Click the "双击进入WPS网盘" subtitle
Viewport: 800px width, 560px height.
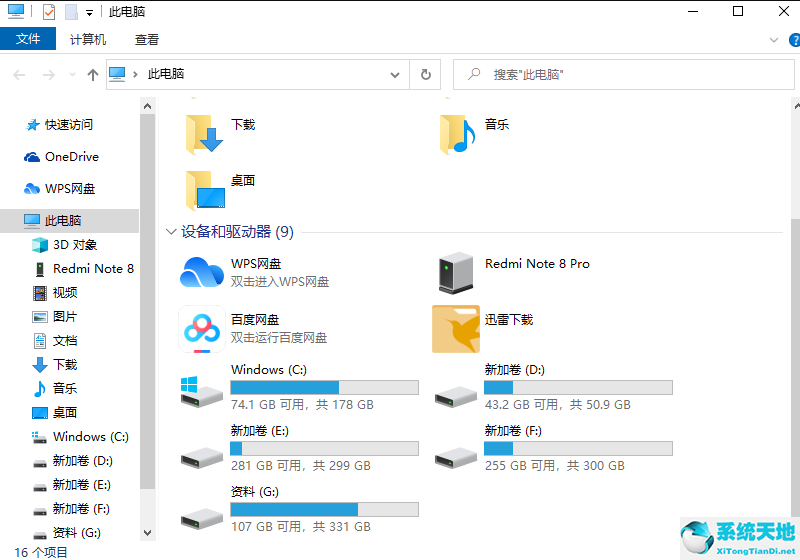(280, 282)
